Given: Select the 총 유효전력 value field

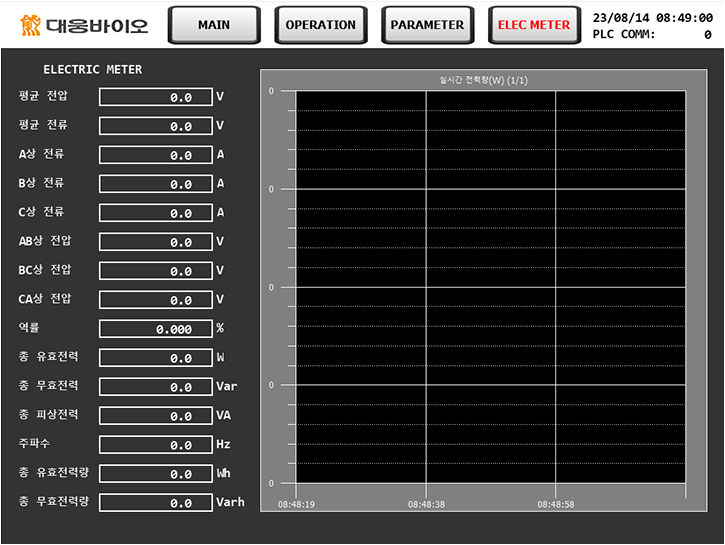Looking at the screenshot, I should coord(156,358).
